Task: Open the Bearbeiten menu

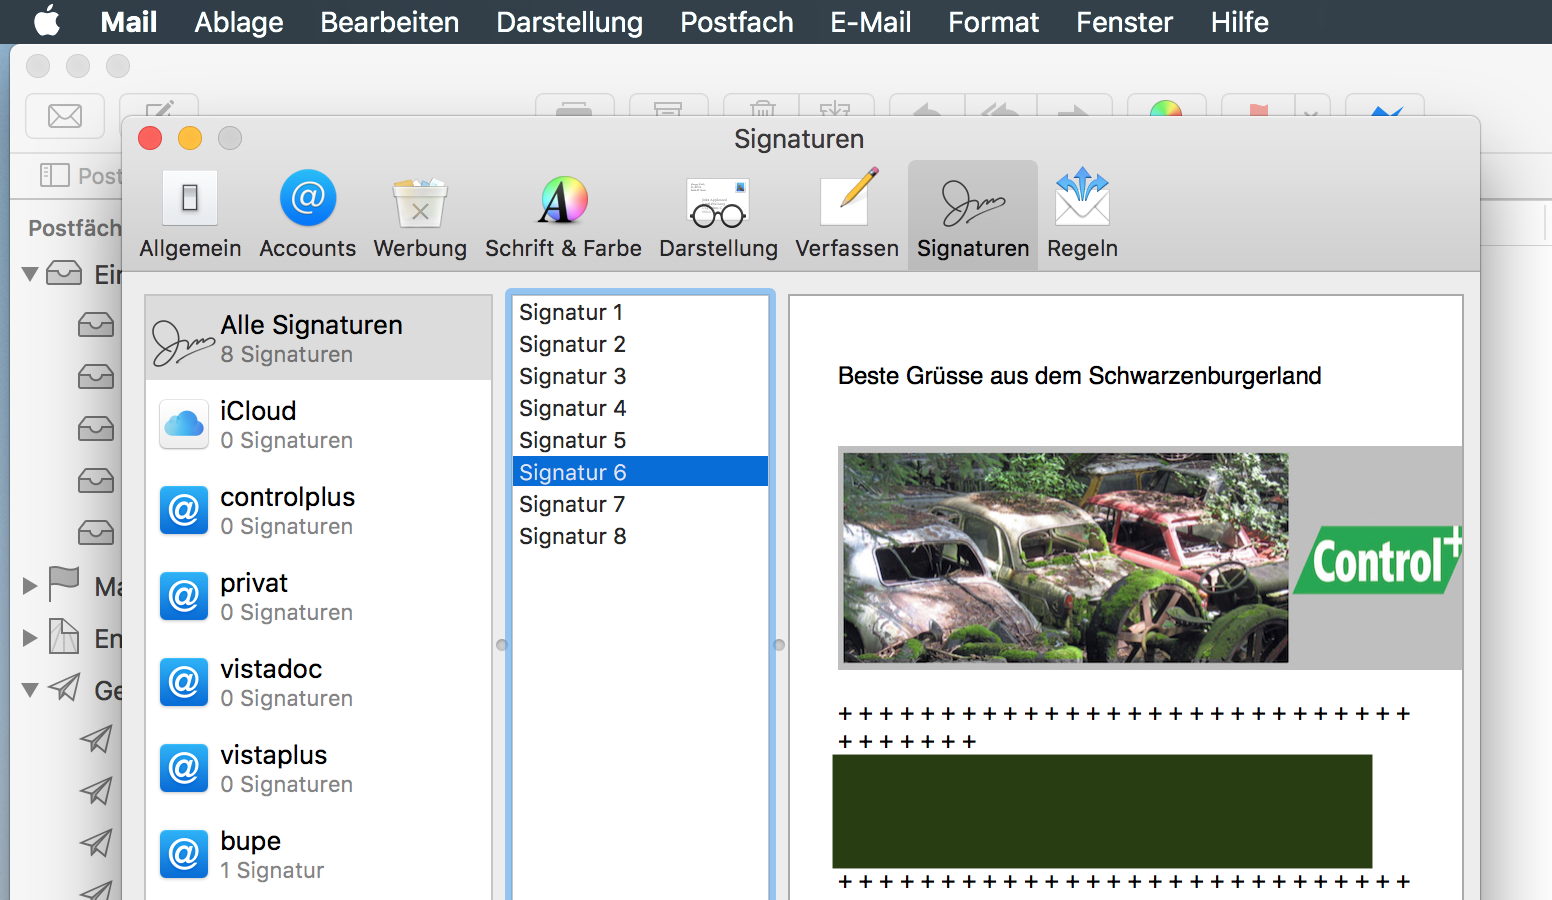Action: 390,22
